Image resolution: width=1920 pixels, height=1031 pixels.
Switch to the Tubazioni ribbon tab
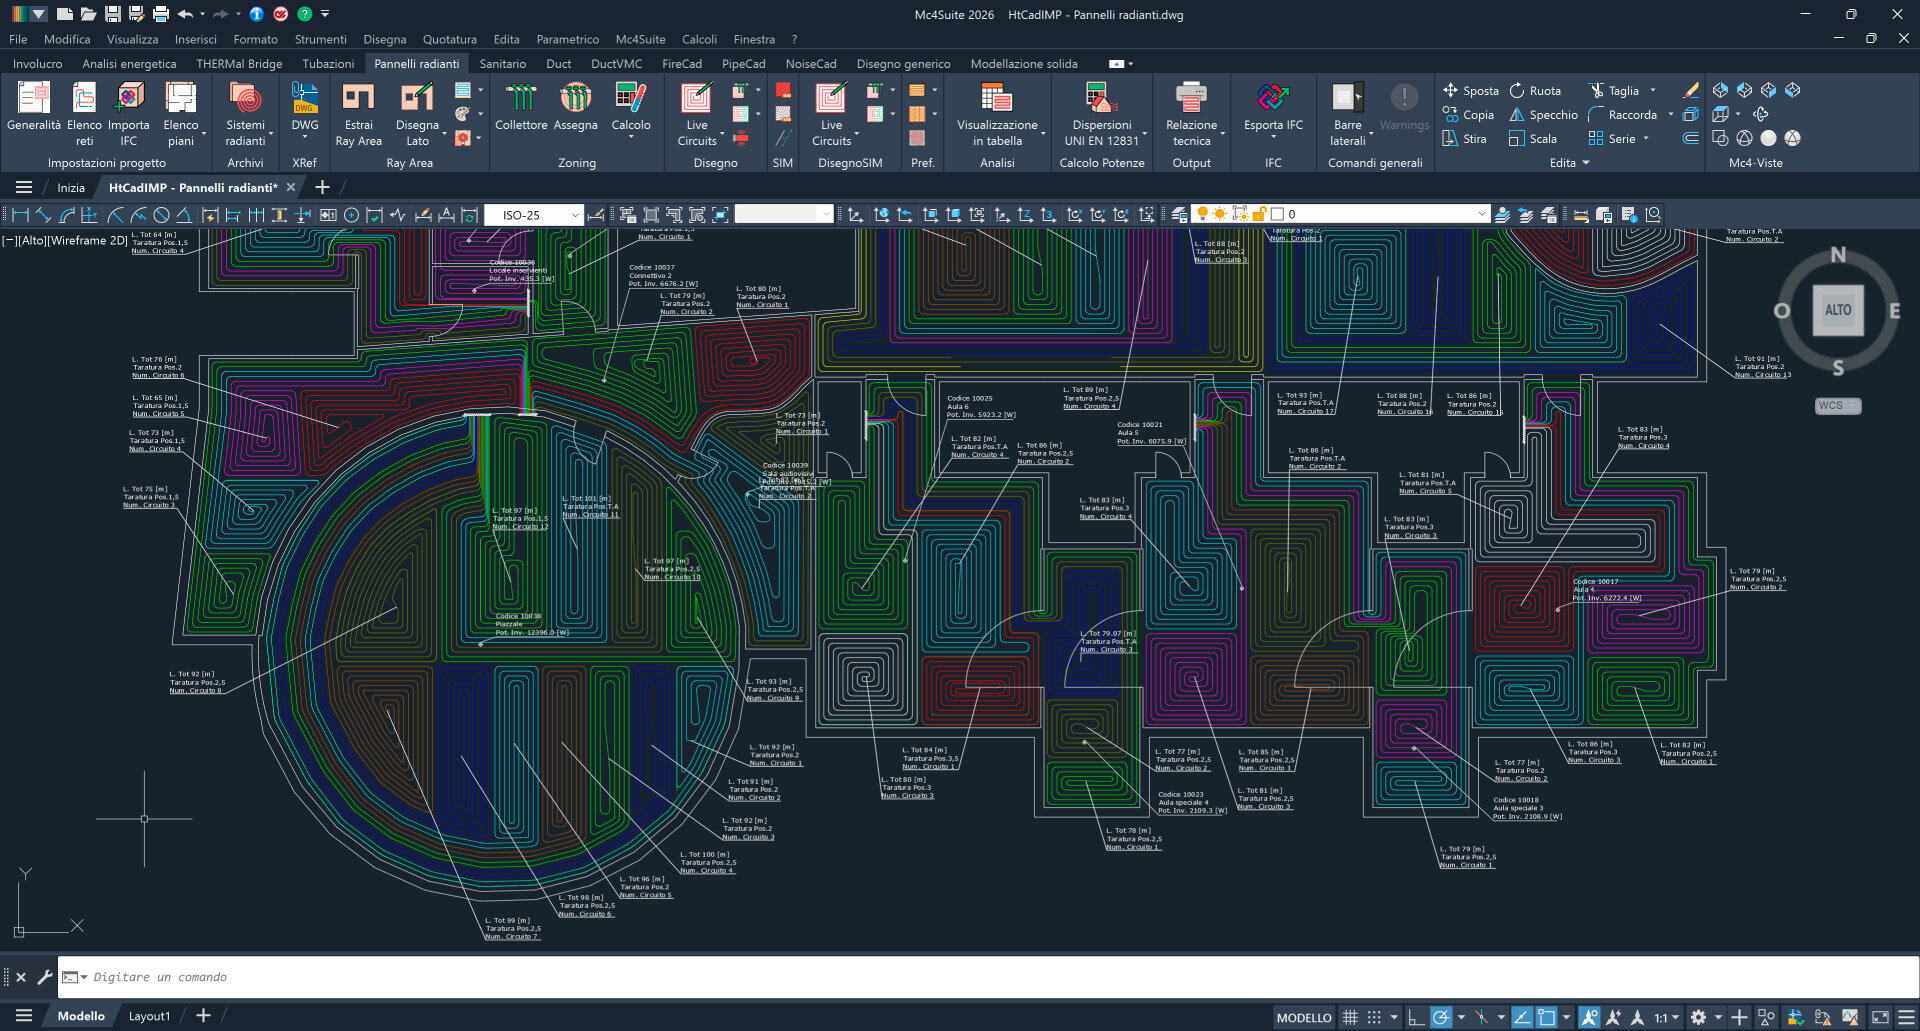point(328,63)
